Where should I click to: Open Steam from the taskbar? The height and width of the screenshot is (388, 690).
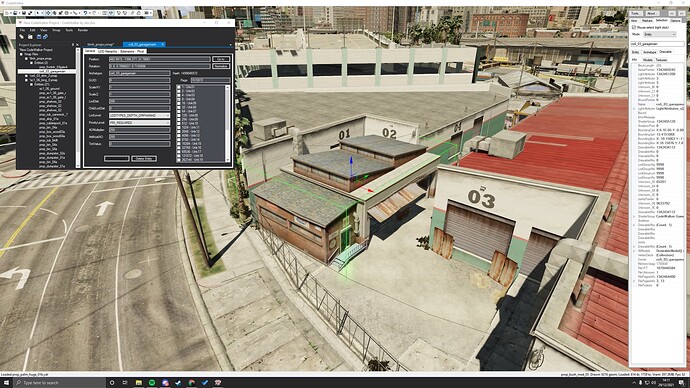pos(178,383)
